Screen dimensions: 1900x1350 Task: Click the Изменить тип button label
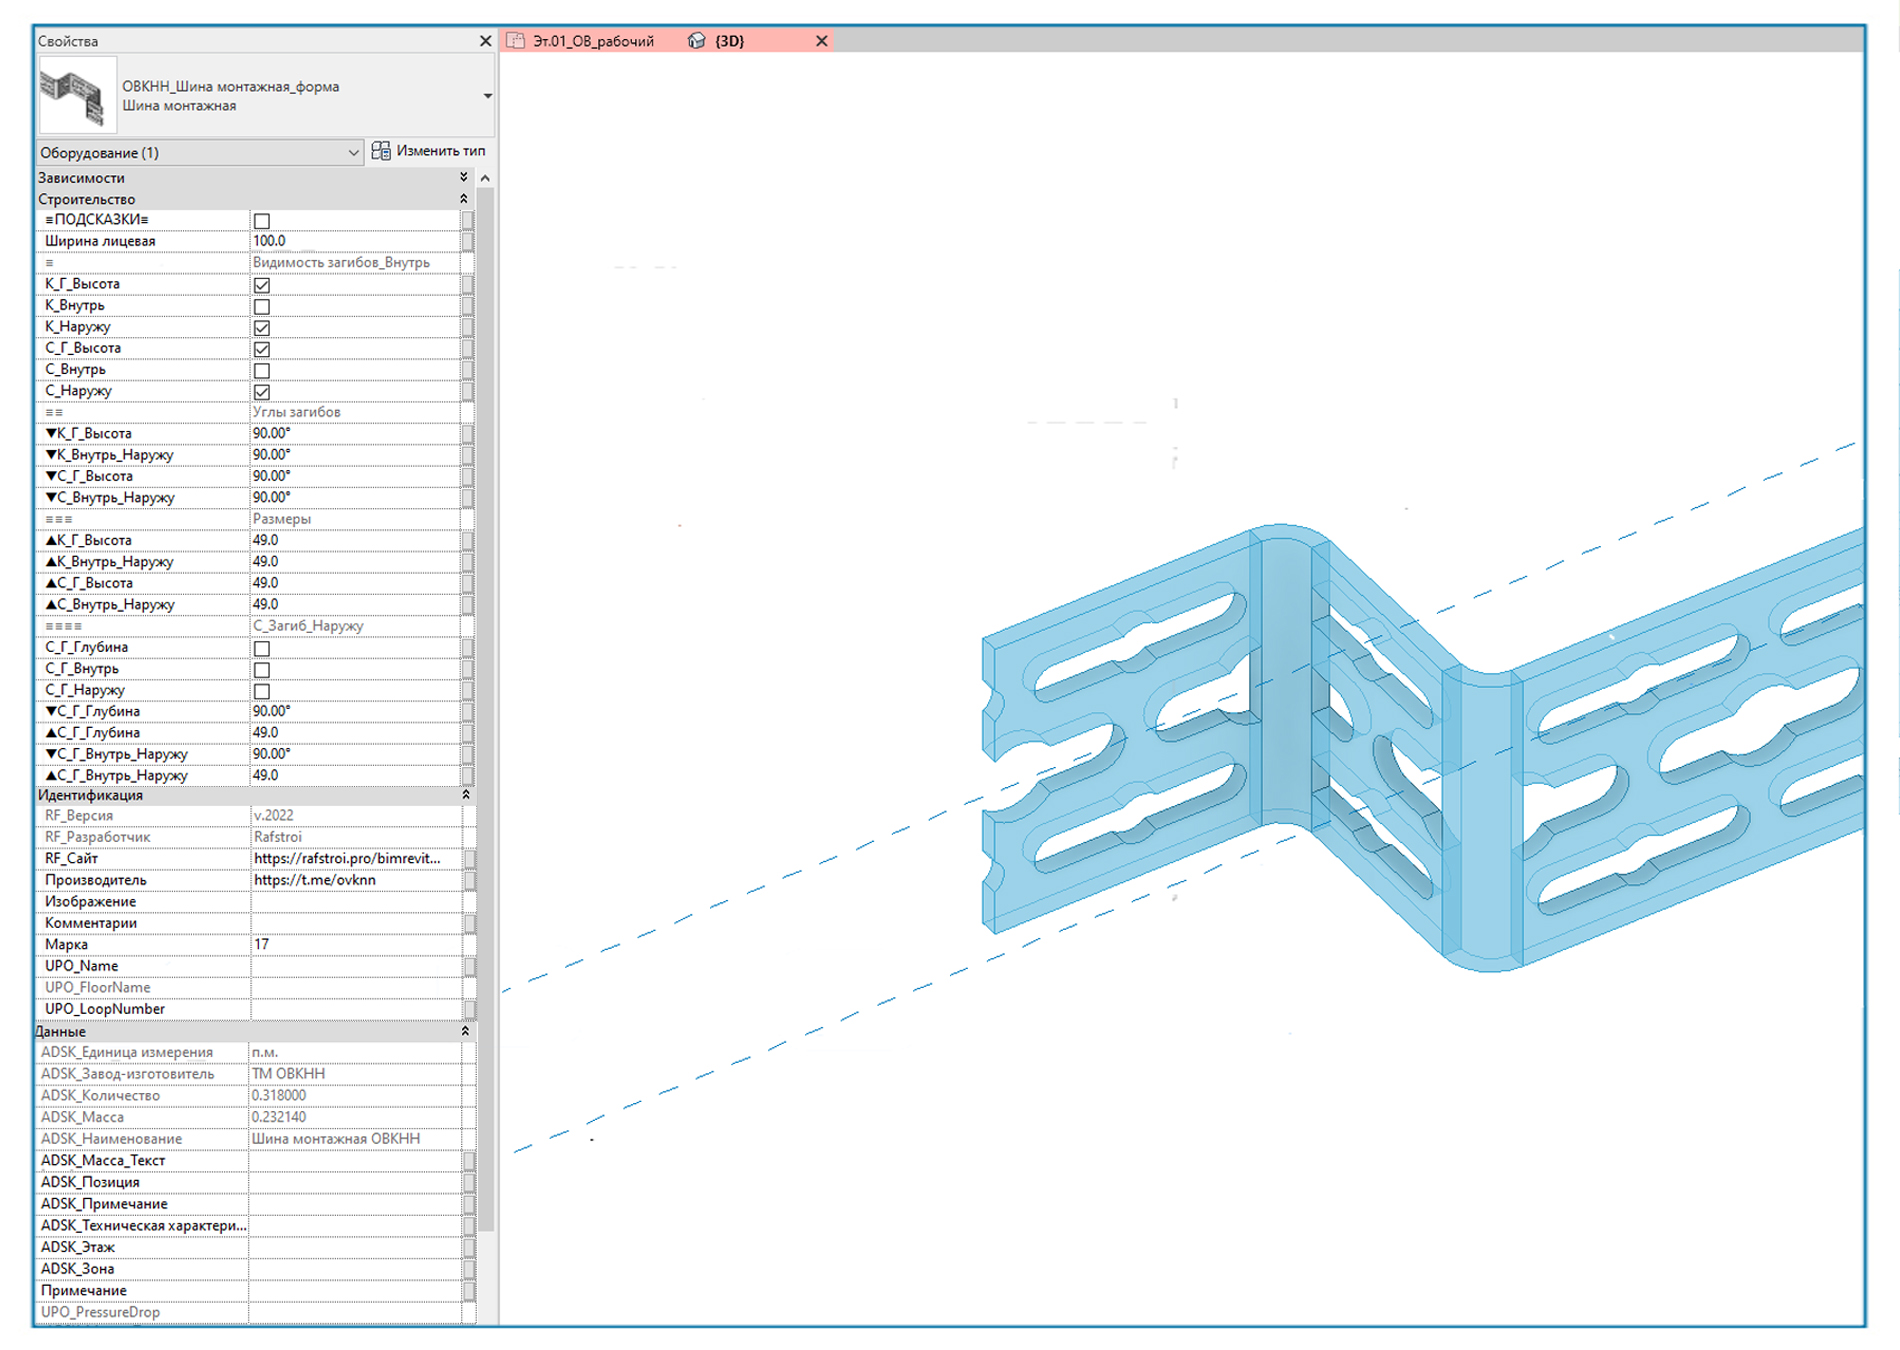(441, 151)
